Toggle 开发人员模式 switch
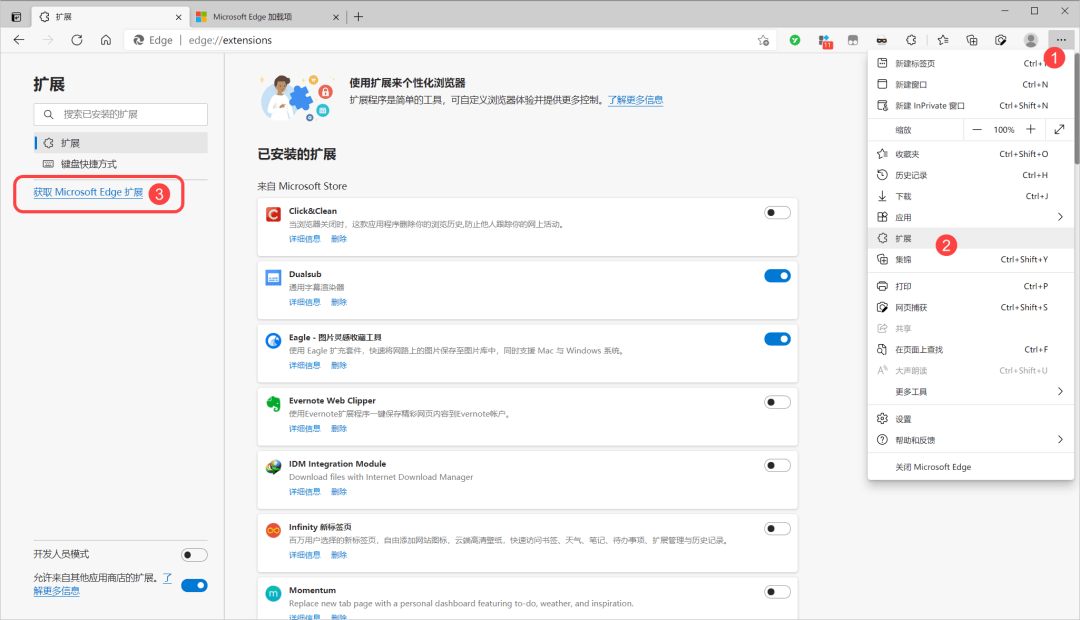 [194, 555]
